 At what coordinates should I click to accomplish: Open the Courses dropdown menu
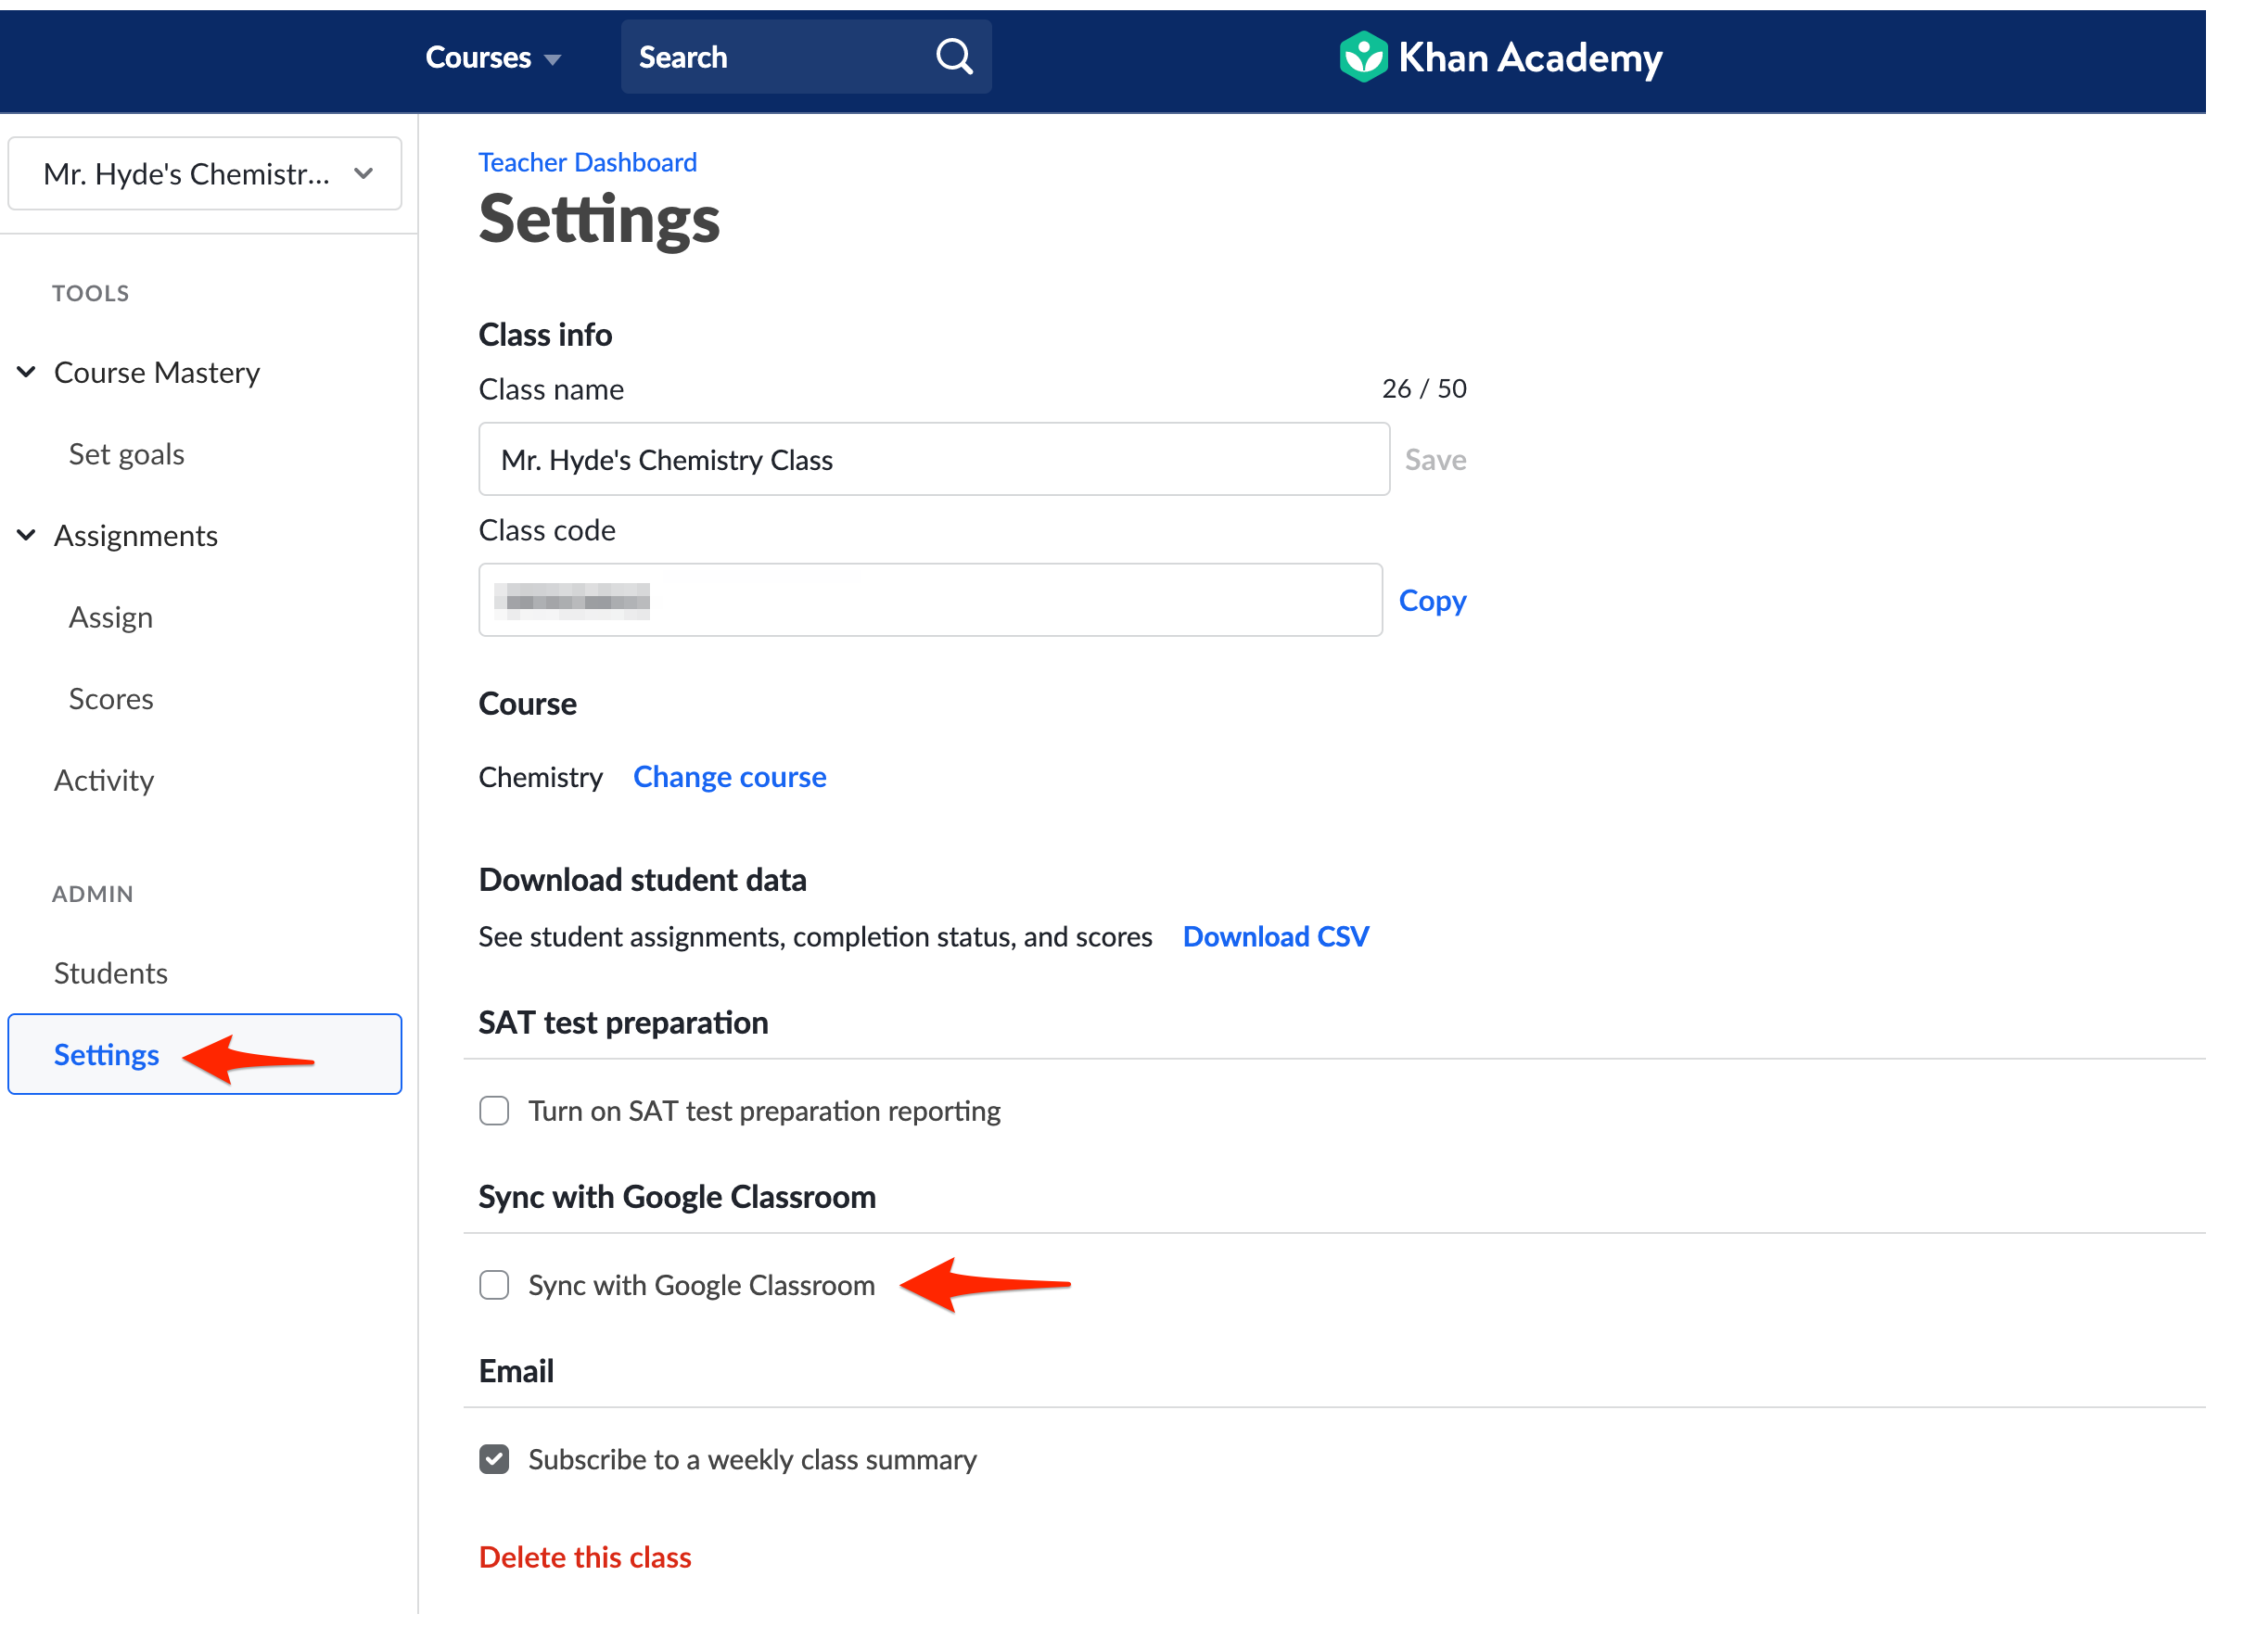tap(493, 57)
